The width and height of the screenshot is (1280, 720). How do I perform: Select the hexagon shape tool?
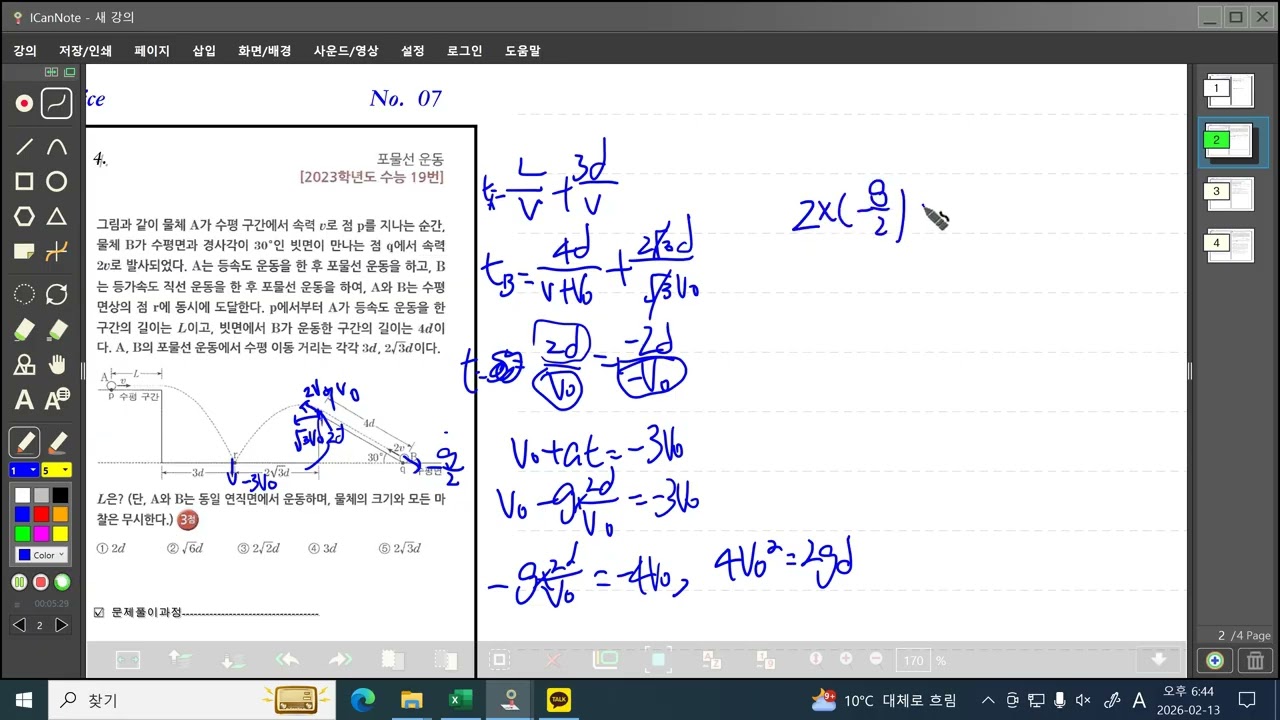point(25,216)
